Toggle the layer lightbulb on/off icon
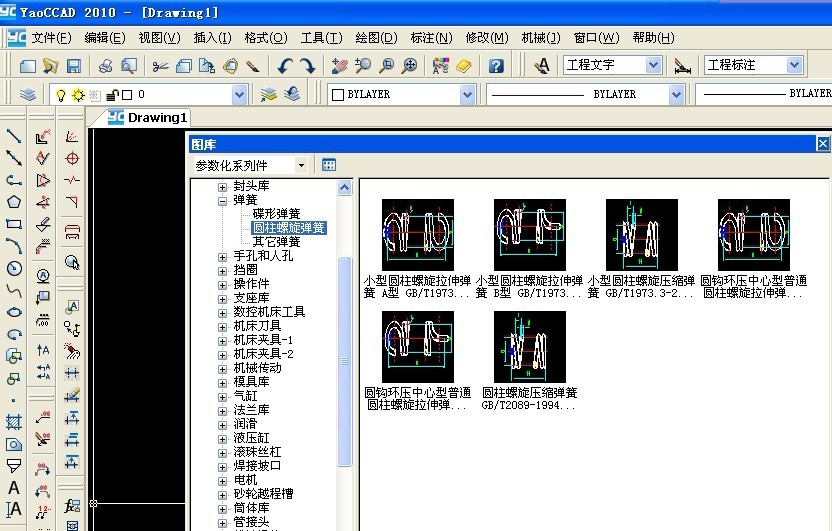Viewport: 832px width, 531px height. click(x=59, y=94)
